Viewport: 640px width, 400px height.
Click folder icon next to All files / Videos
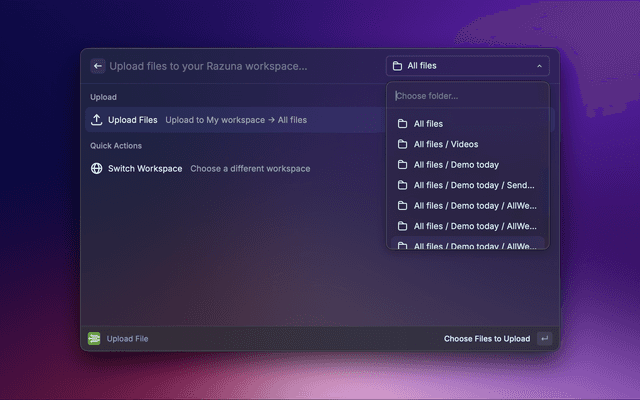click(x=402, y=144)
